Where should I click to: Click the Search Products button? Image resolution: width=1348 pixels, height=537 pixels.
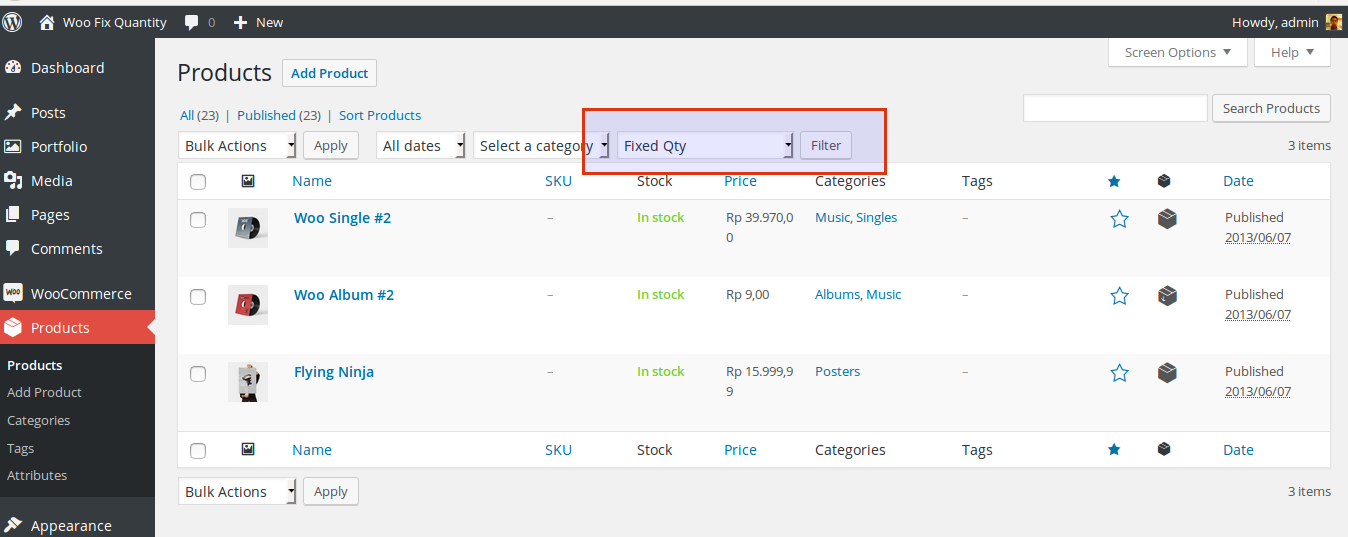click(x=1271, y=109)
